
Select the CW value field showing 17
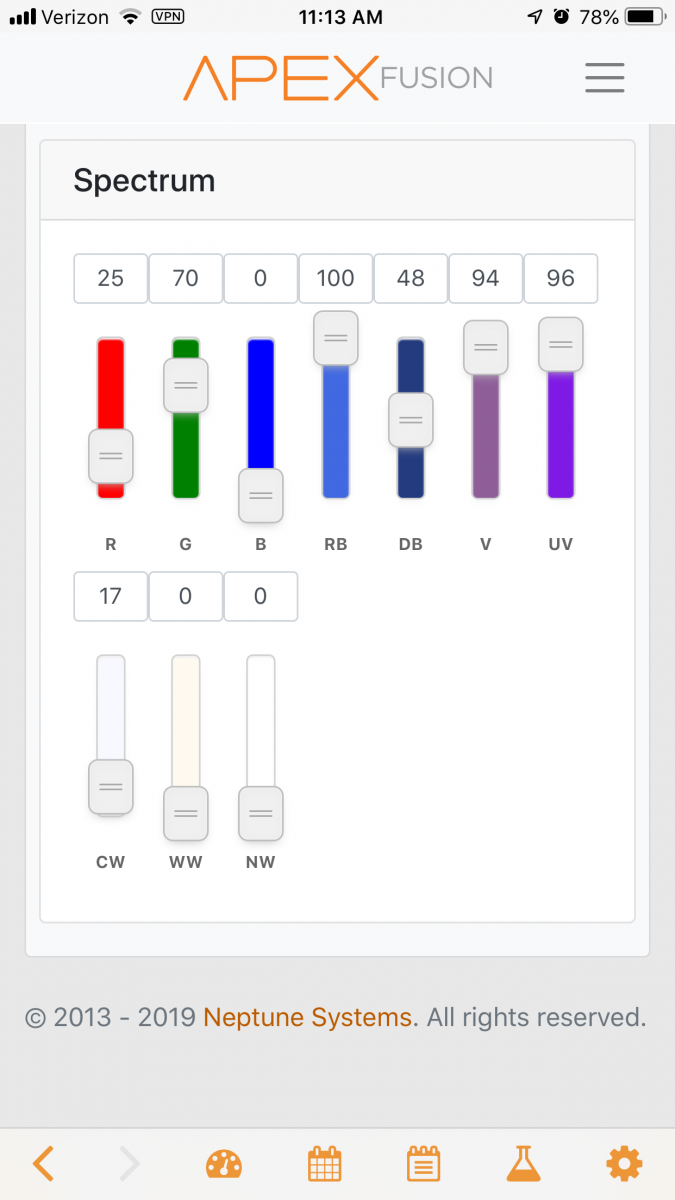111,596
